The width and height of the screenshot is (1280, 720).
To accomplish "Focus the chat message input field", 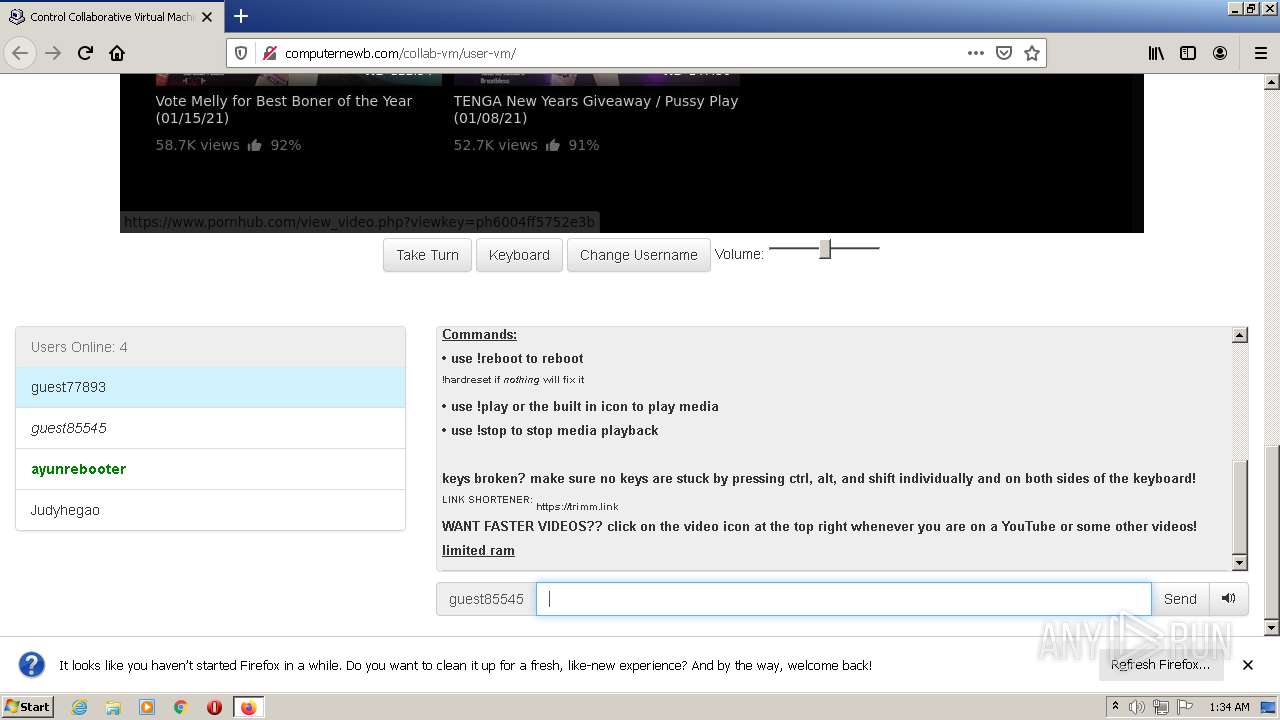I will click(843, 599).
